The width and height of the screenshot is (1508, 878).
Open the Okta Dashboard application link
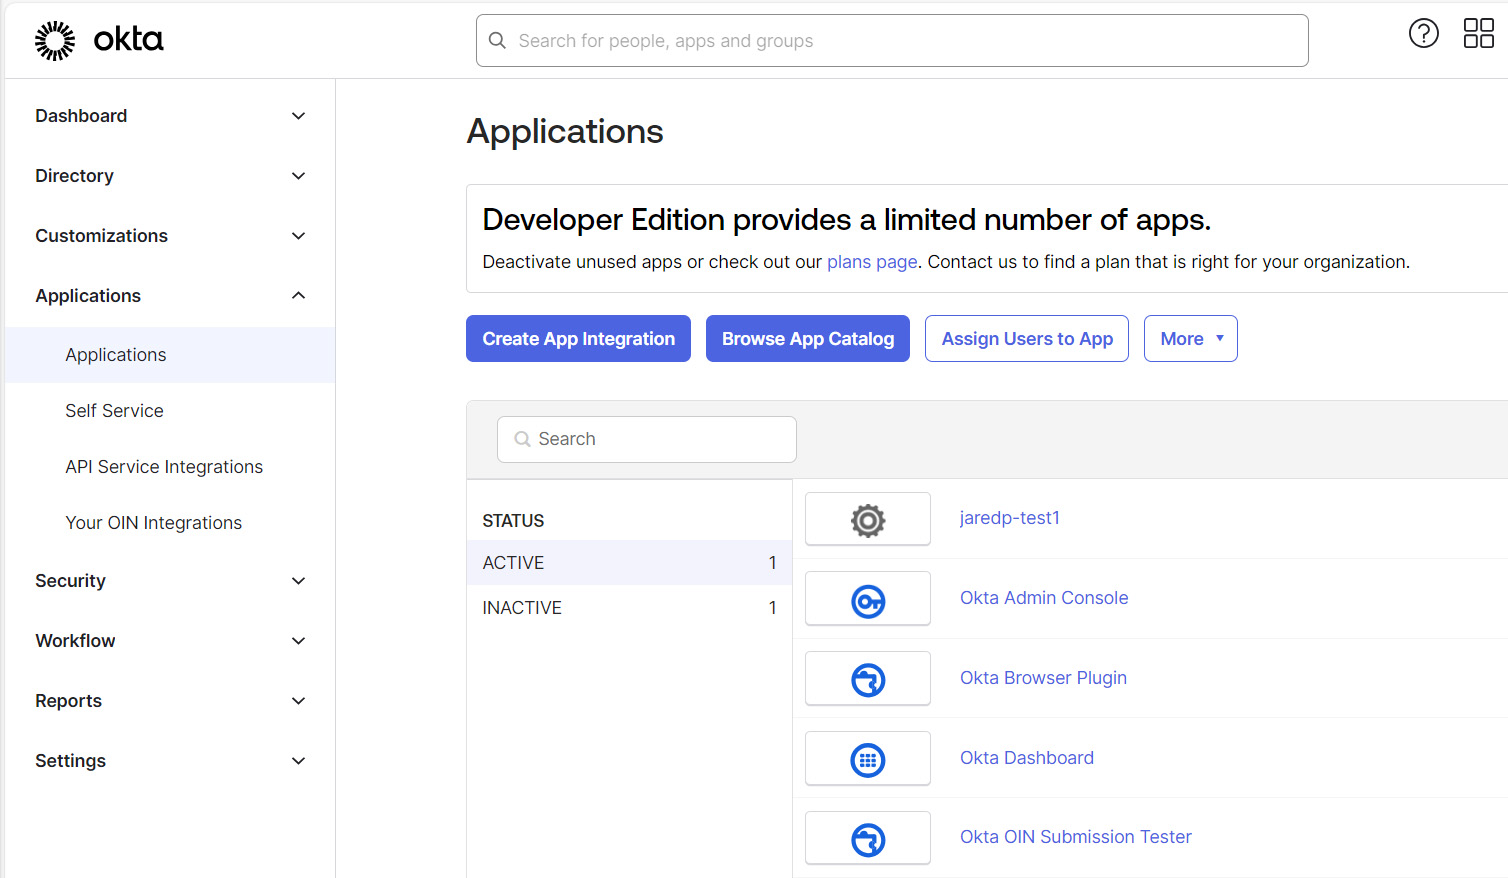(x=1026, y=758)
